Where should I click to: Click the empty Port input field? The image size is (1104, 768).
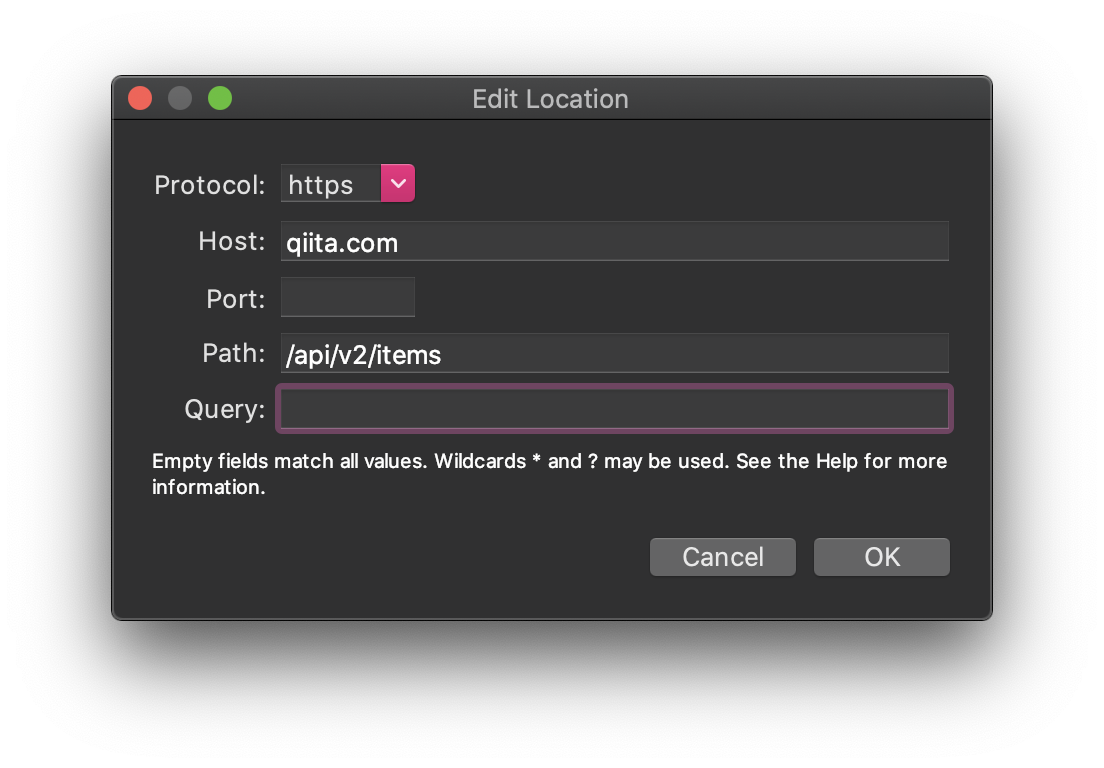pos(348,297)
